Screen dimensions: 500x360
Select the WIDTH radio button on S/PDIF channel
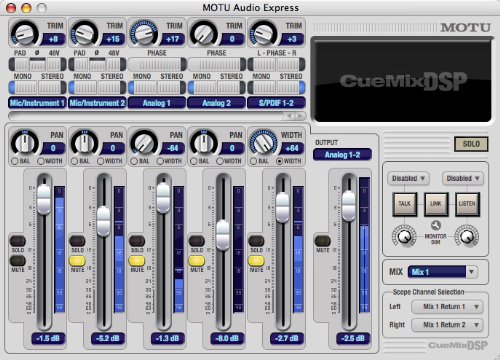pos(280,161)
